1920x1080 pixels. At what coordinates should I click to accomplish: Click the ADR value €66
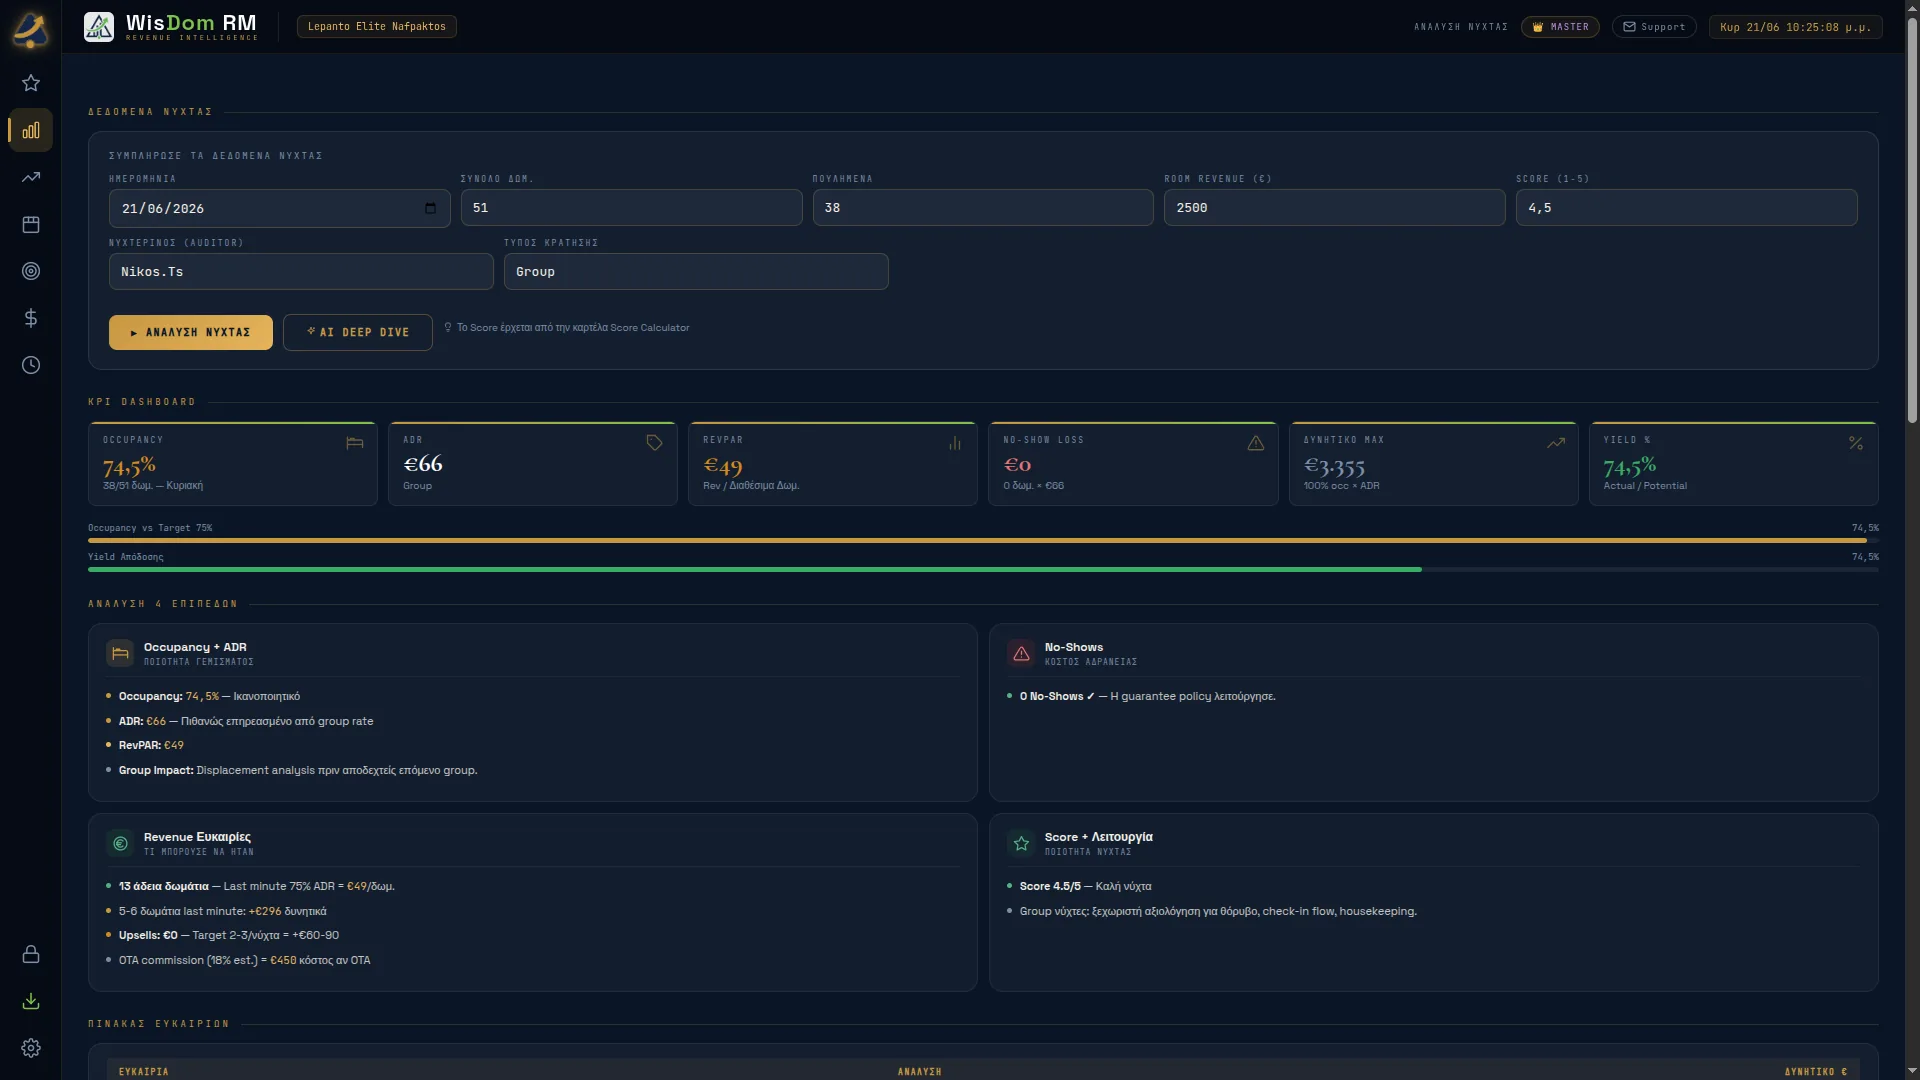point(423,464)
